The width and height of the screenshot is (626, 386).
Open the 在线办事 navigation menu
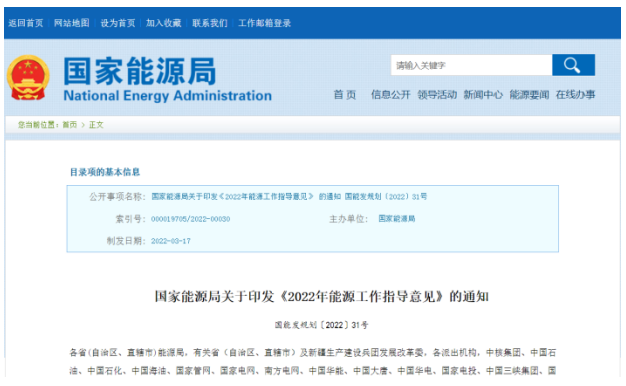click(575, 95)
